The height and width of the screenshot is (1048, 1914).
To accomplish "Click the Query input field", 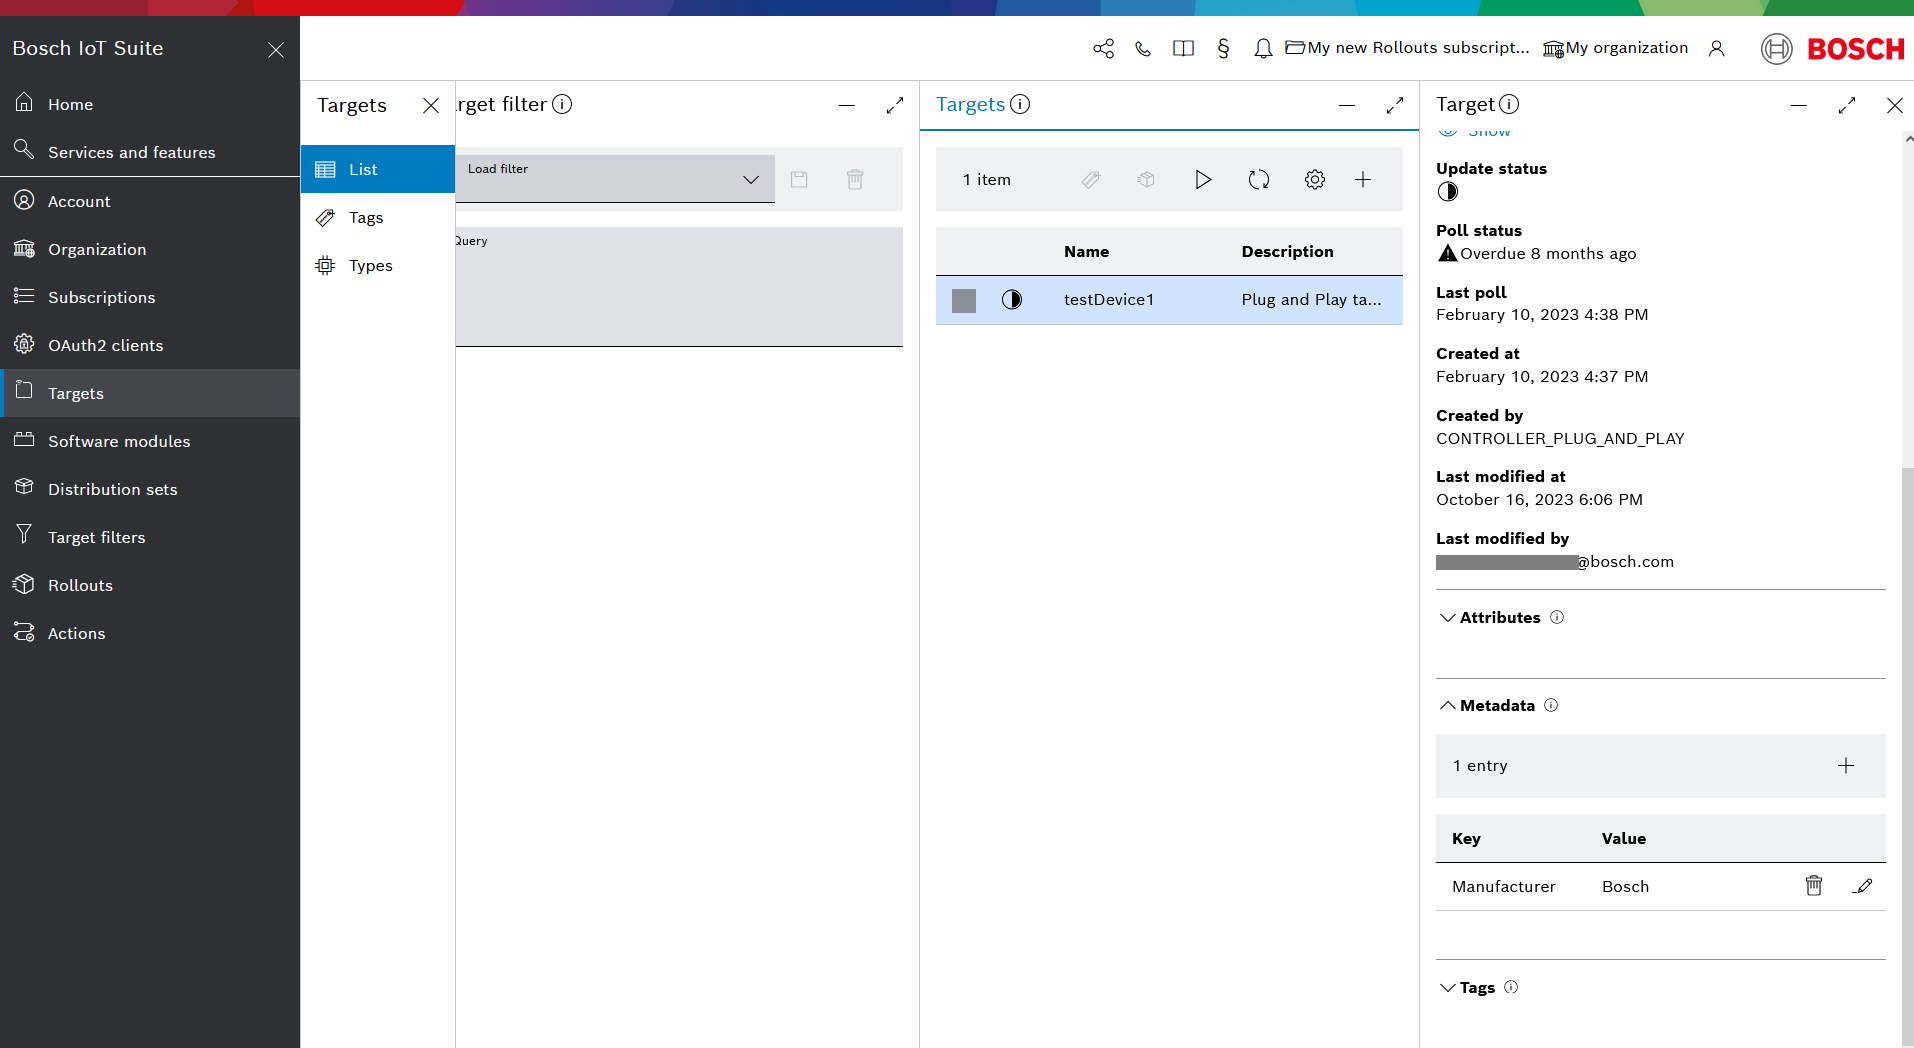I will [x=678, y=290].
